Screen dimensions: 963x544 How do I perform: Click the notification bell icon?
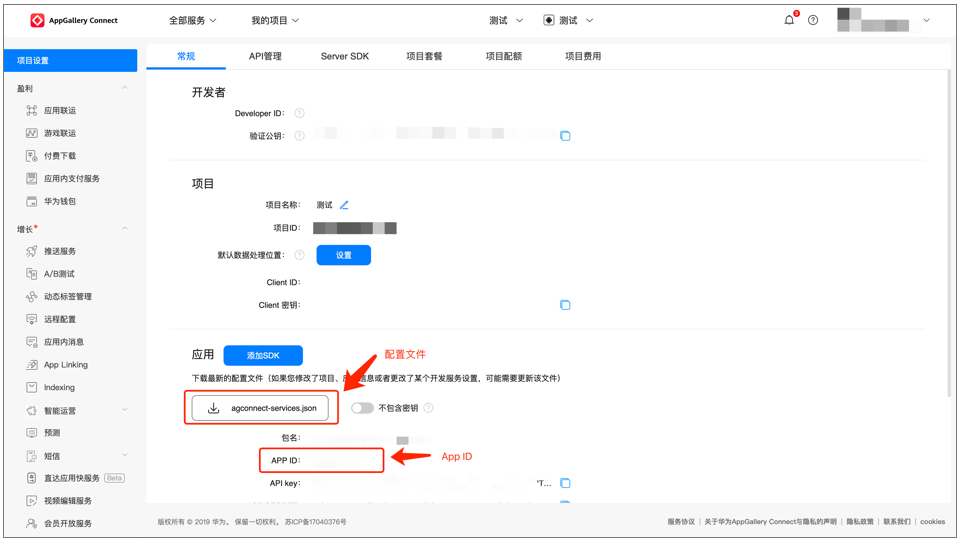pos(789,20)
